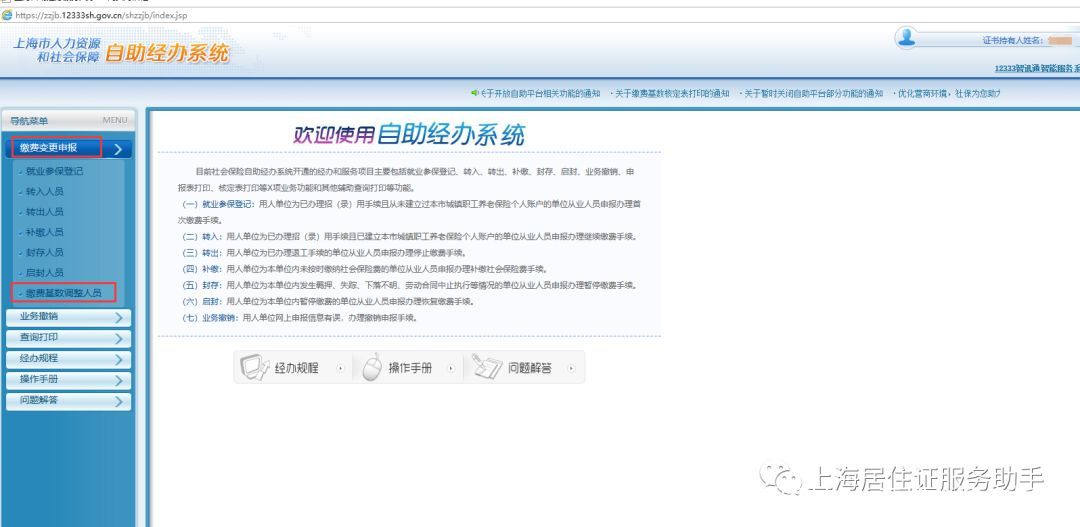
Task: Click the notepad icon beside 问题解答
Action: point(486,367)
